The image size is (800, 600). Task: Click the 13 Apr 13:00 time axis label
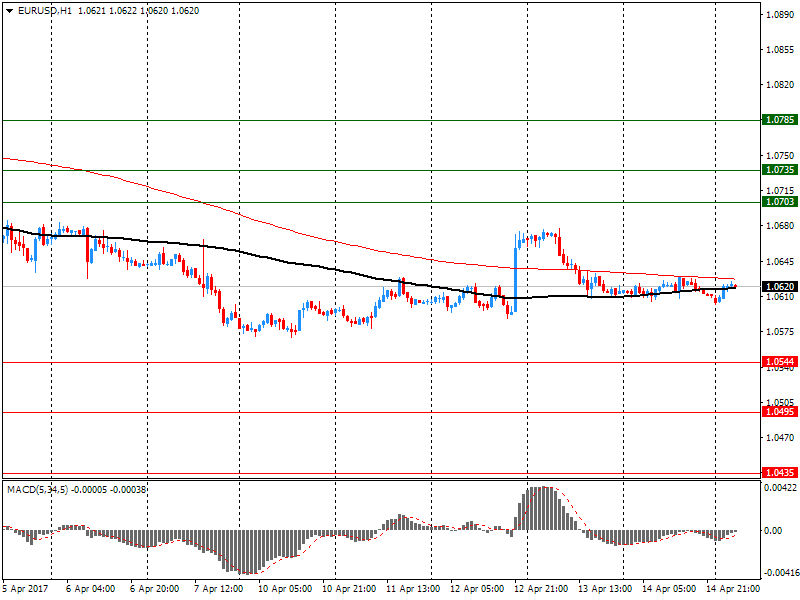coord(605,589)
